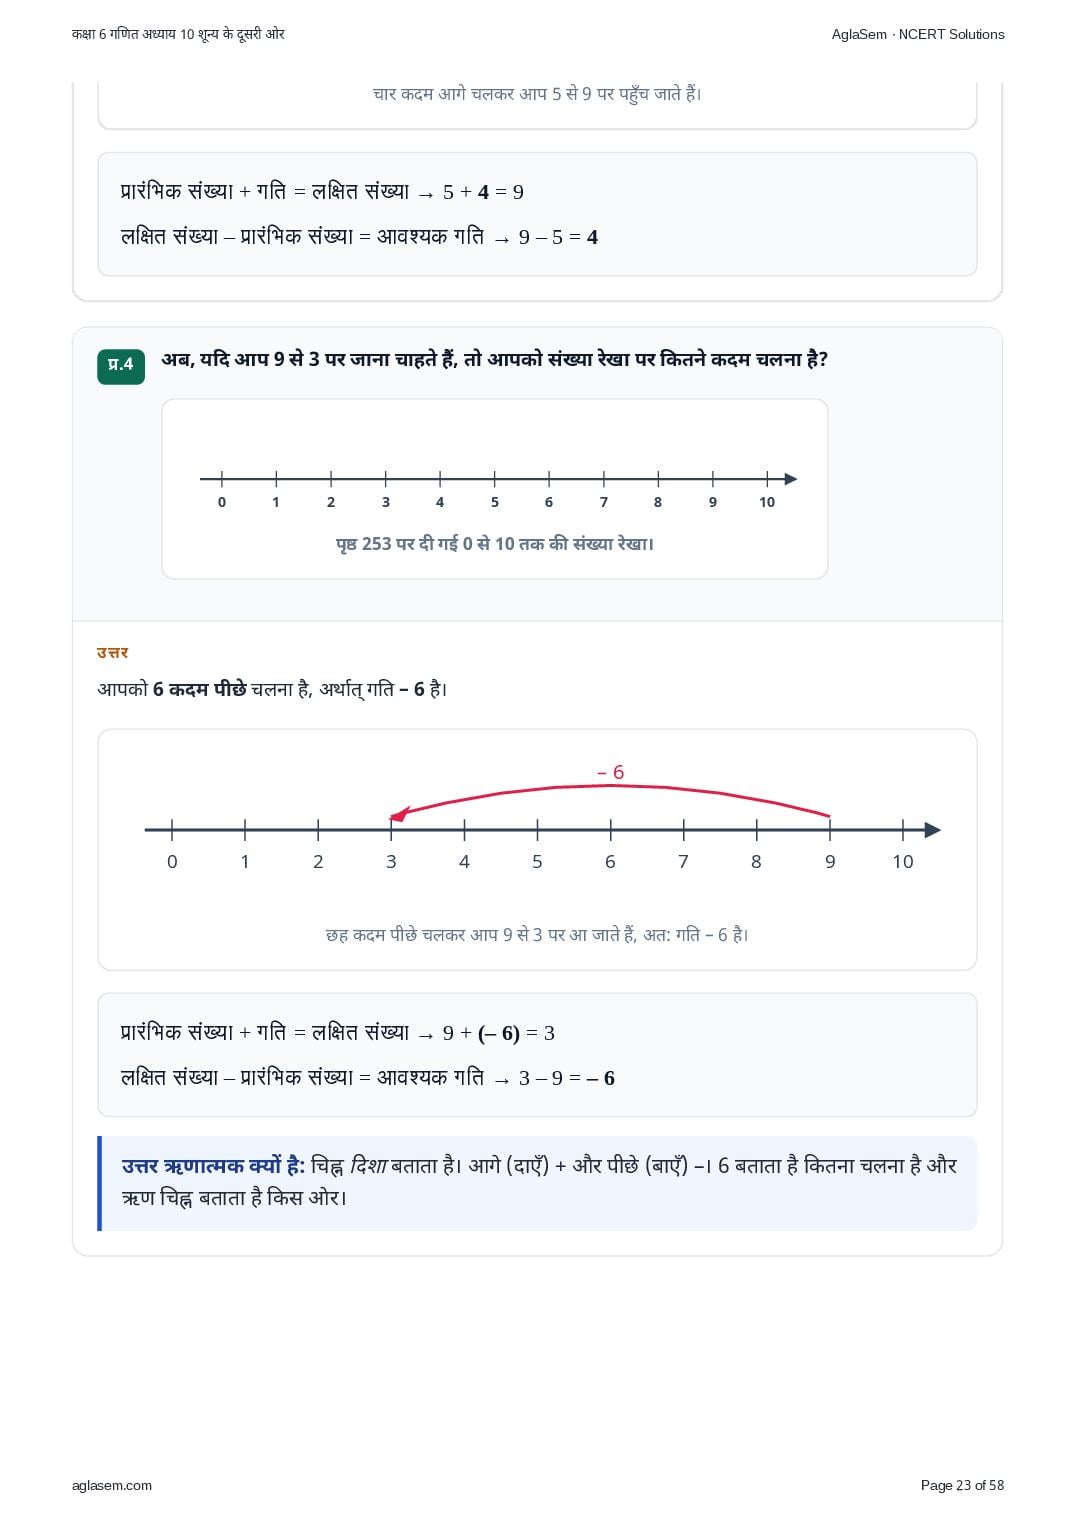Click the पृष्ठ 253 number line caption
This screenshot has height=1522, width=1076.
(x=495, y=544)
